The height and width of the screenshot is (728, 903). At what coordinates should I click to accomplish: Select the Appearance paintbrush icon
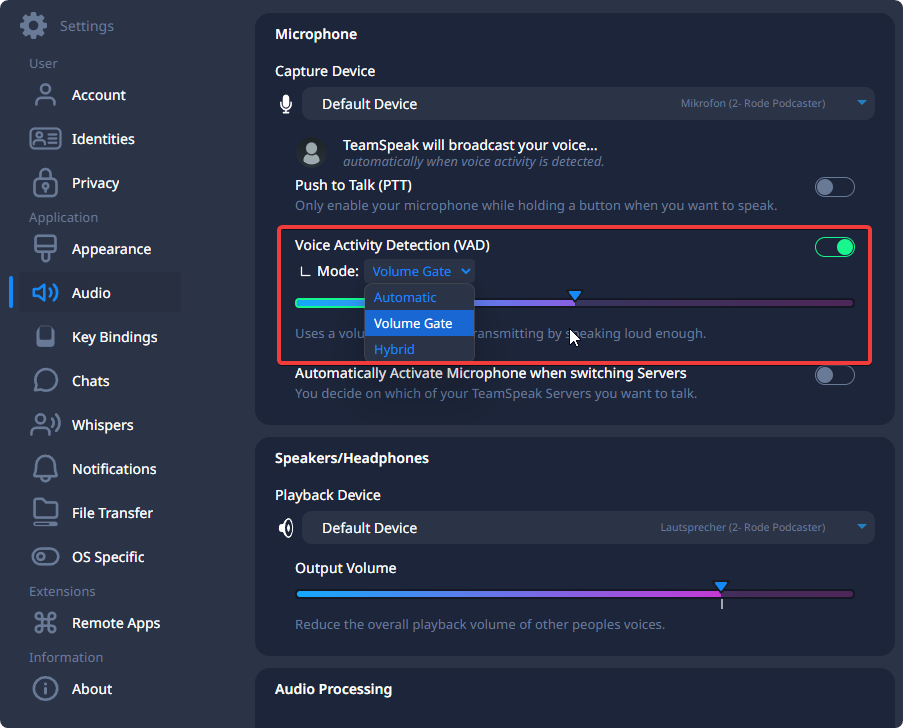45,249
